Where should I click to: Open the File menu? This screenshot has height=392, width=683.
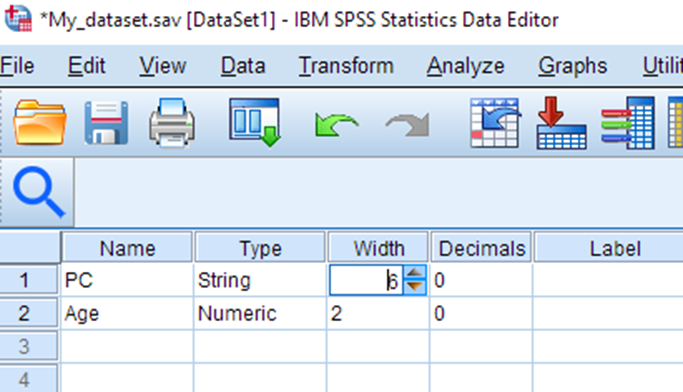[17, 66]
